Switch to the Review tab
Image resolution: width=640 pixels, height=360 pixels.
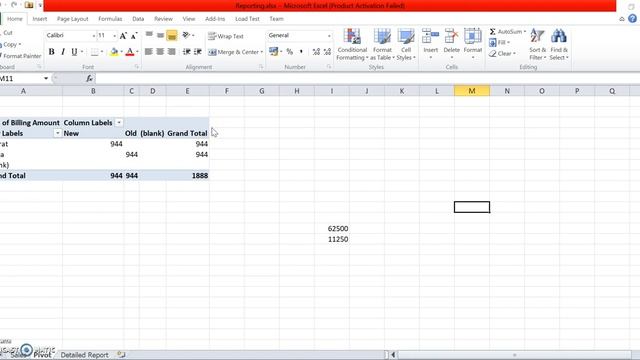click(163, 19)
